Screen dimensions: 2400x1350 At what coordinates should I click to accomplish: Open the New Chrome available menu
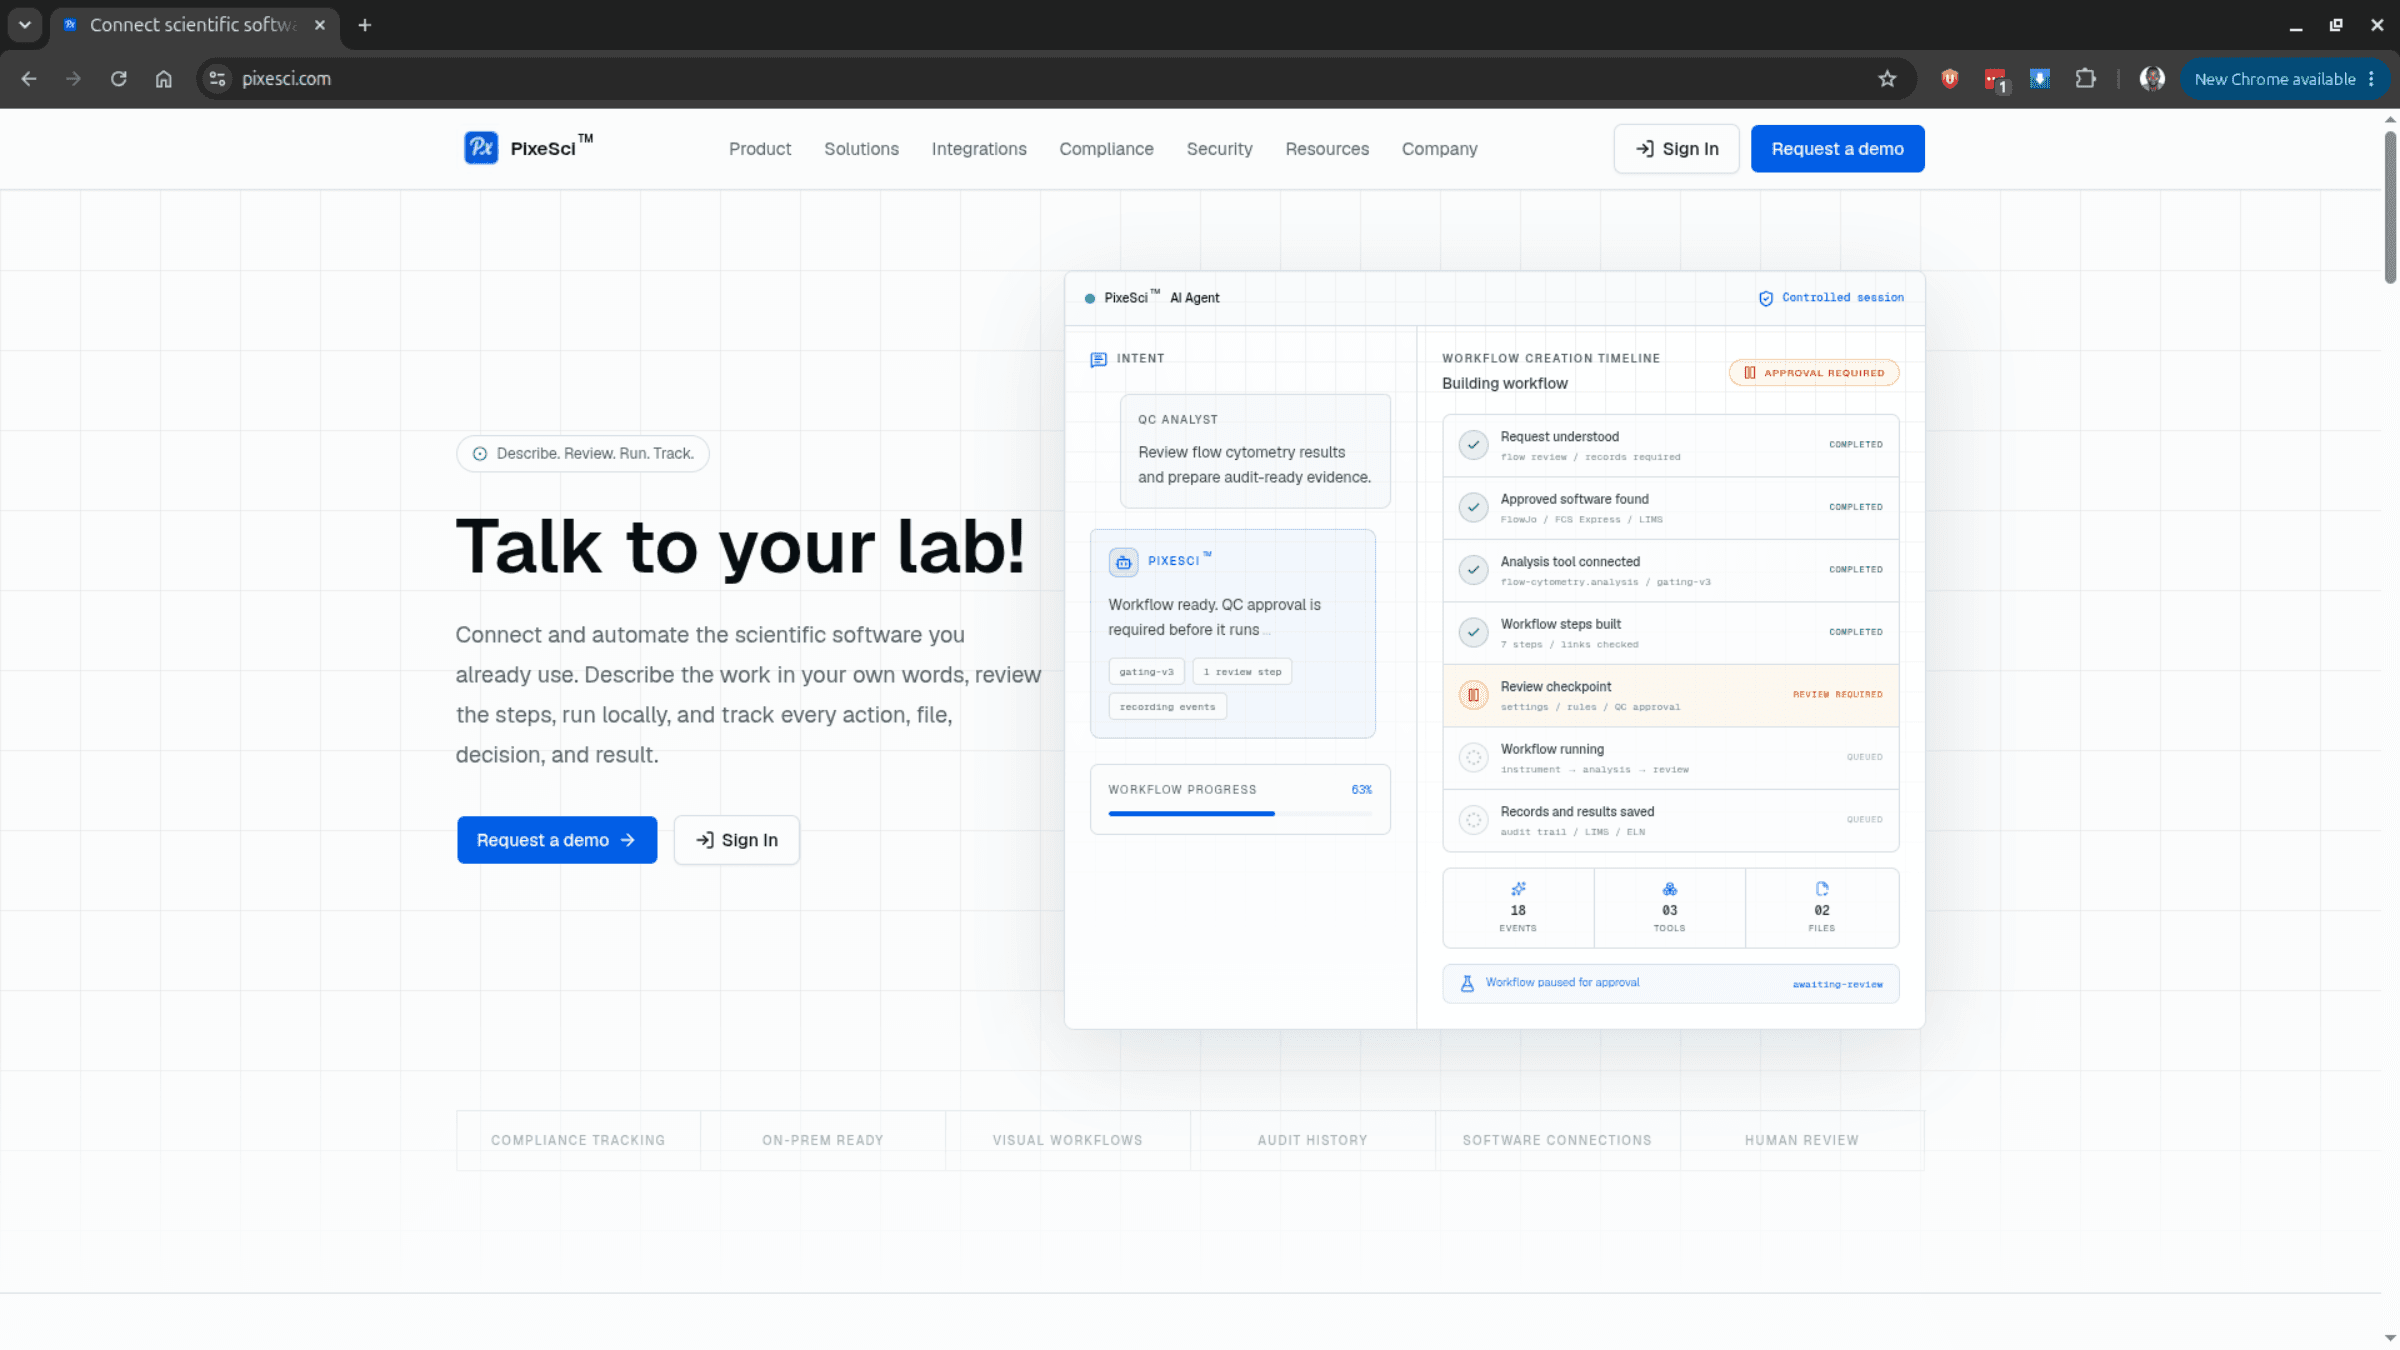click(2285, 79)
